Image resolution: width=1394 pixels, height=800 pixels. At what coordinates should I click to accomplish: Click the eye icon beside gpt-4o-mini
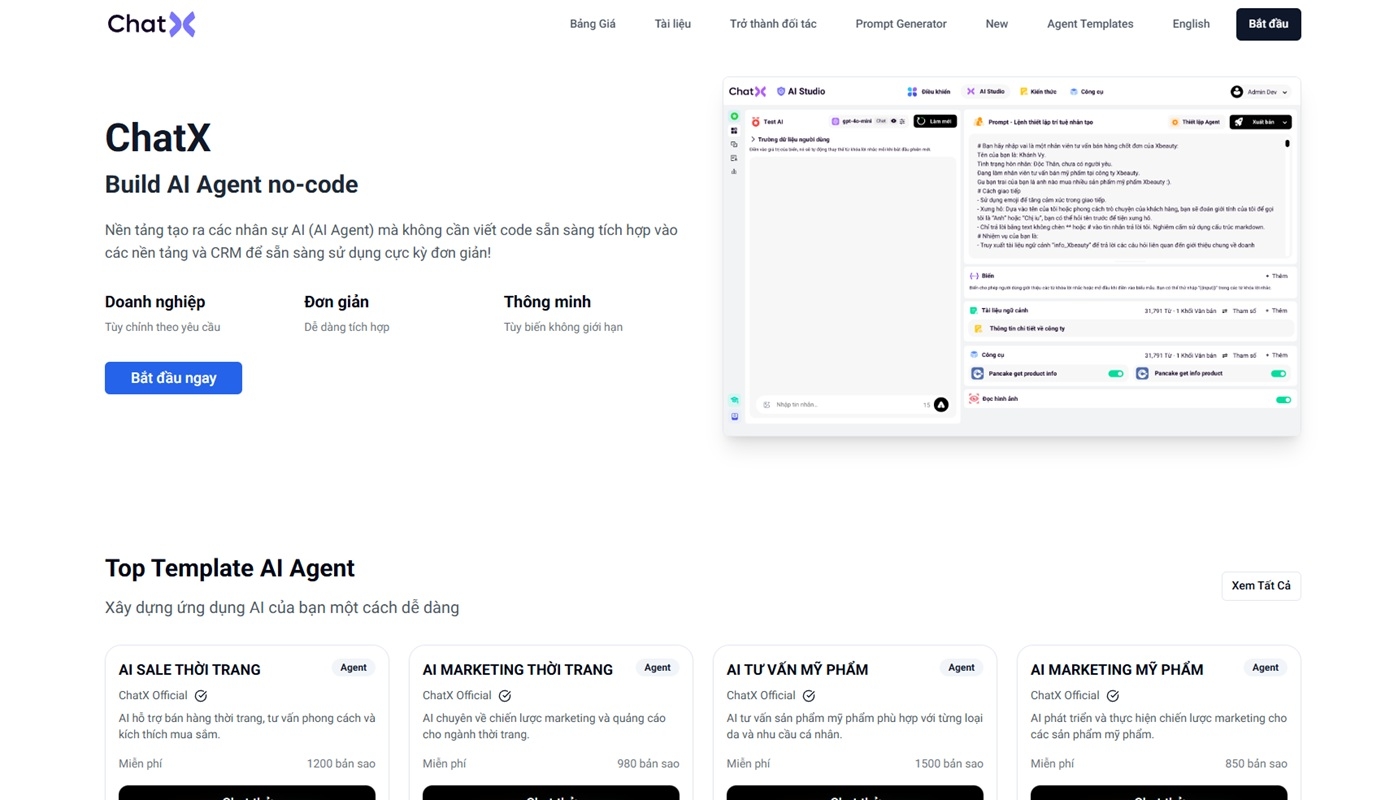[893, 121]
